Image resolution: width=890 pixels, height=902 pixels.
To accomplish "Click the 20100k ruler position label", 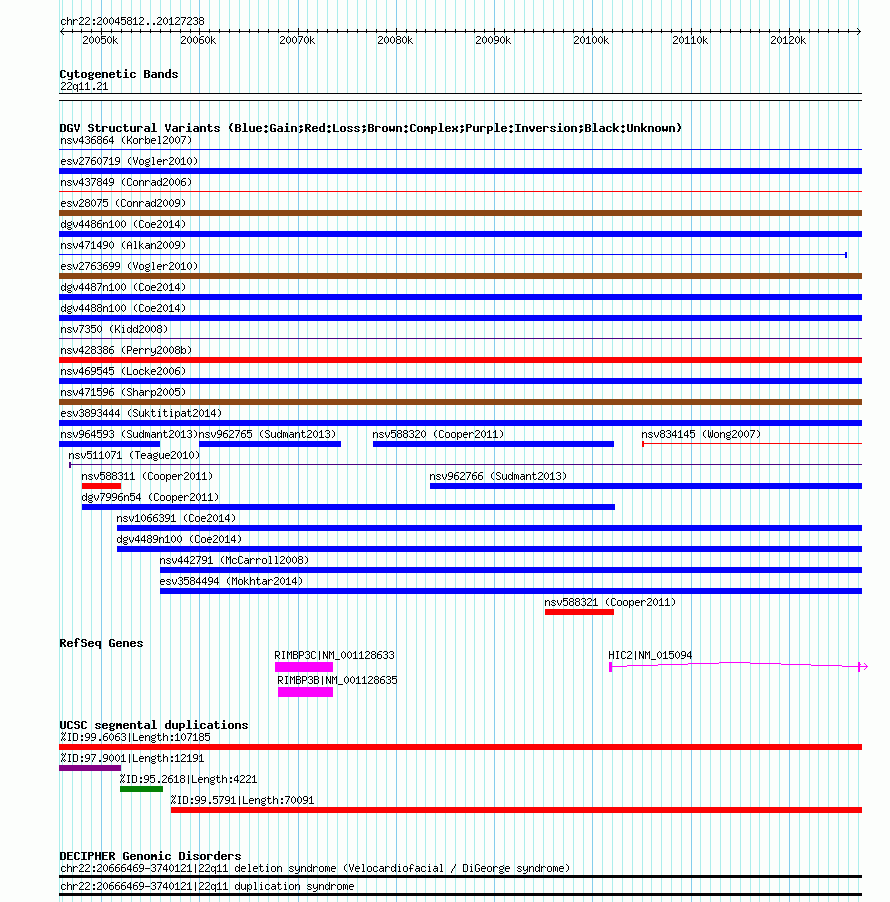I will pos(591,40).
